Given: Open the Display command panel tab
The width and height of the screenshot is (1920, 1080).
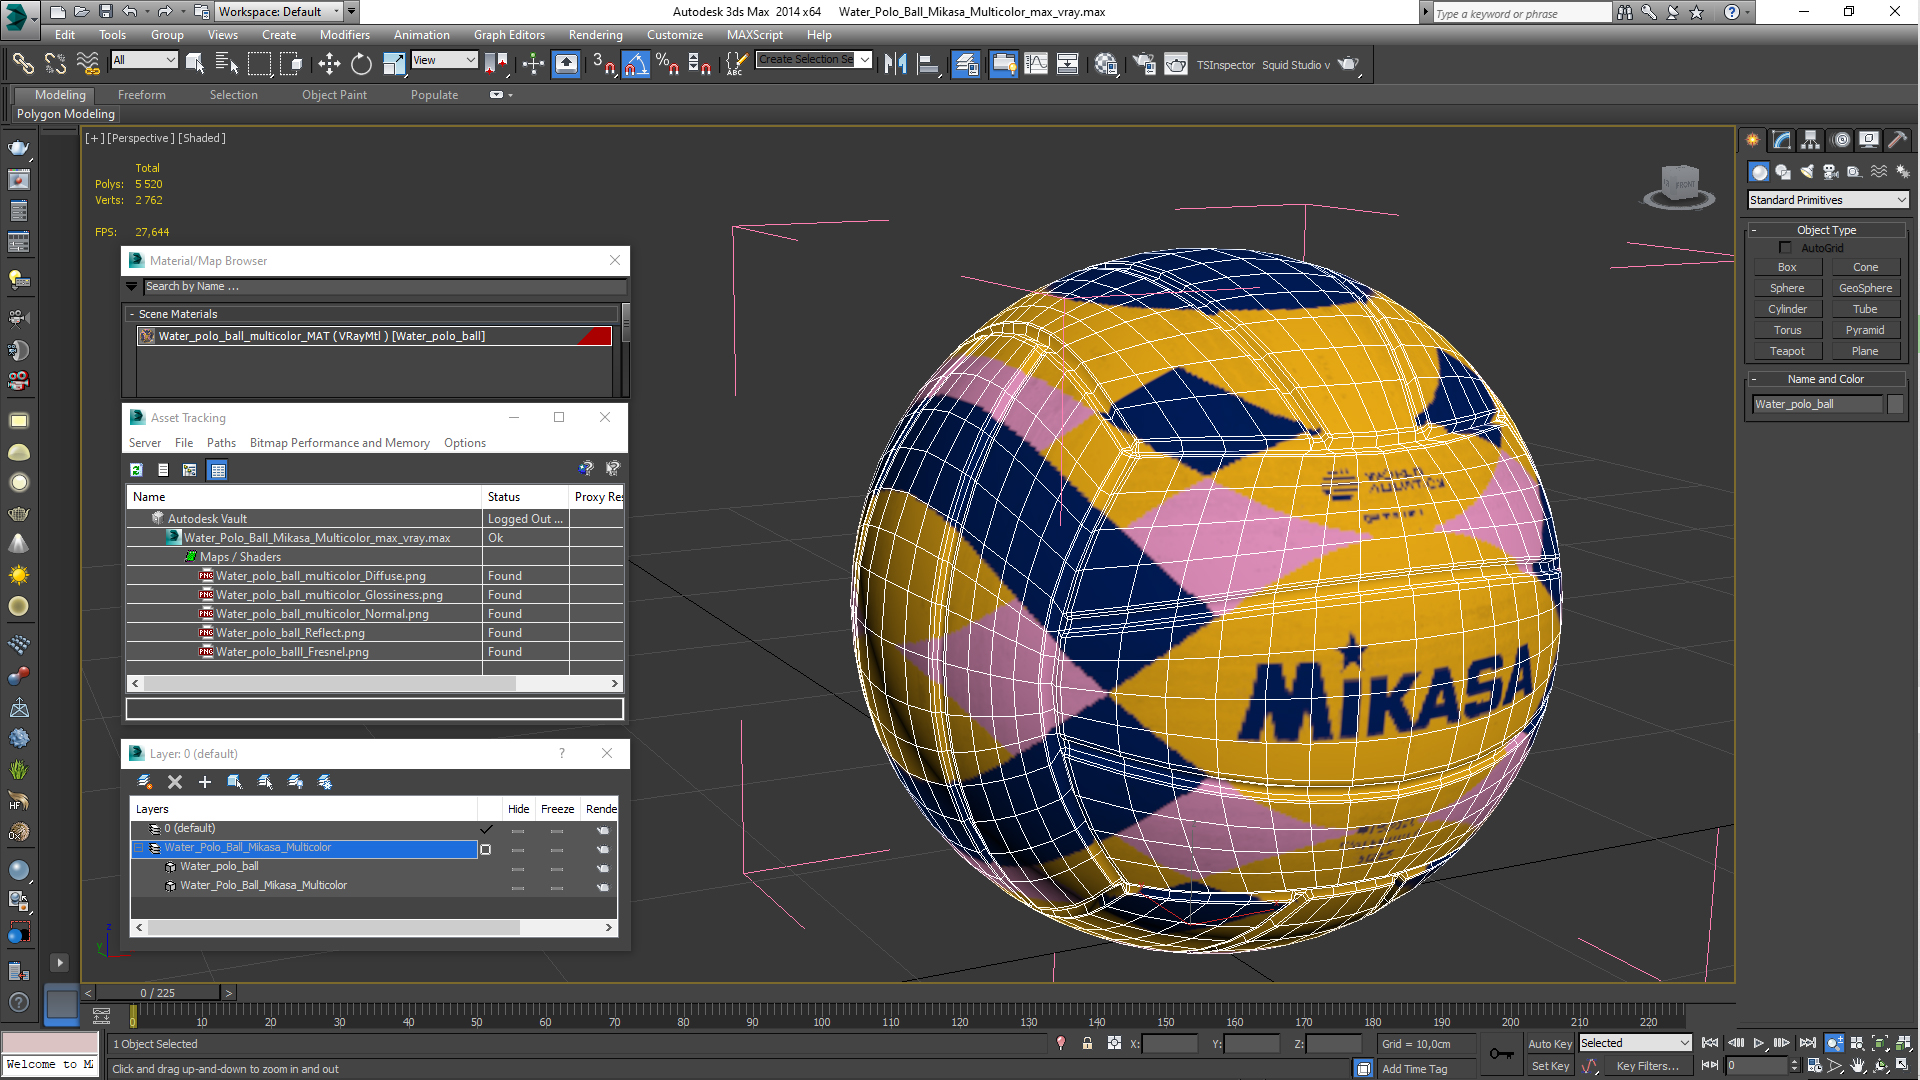Looking at the screenshot, I should click(x=1868, y=140).
